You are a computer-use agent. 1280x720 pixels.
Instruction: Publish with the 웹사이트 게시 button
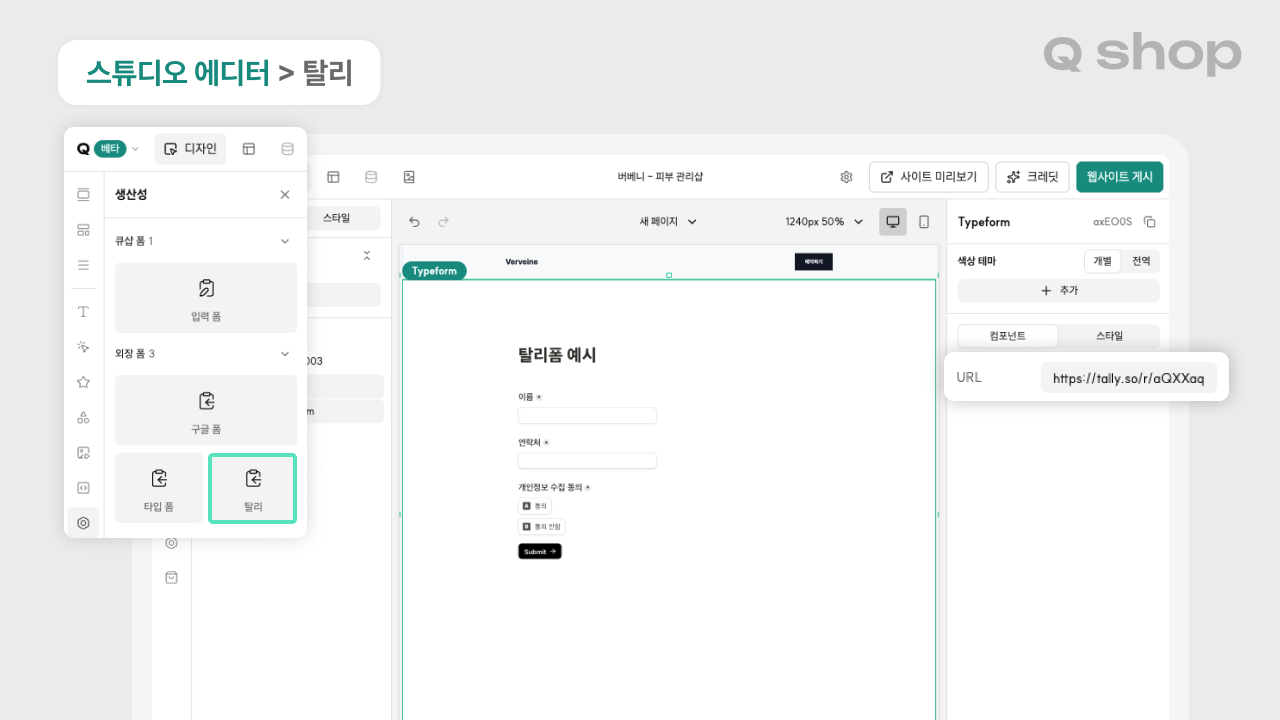(1120, 177)
